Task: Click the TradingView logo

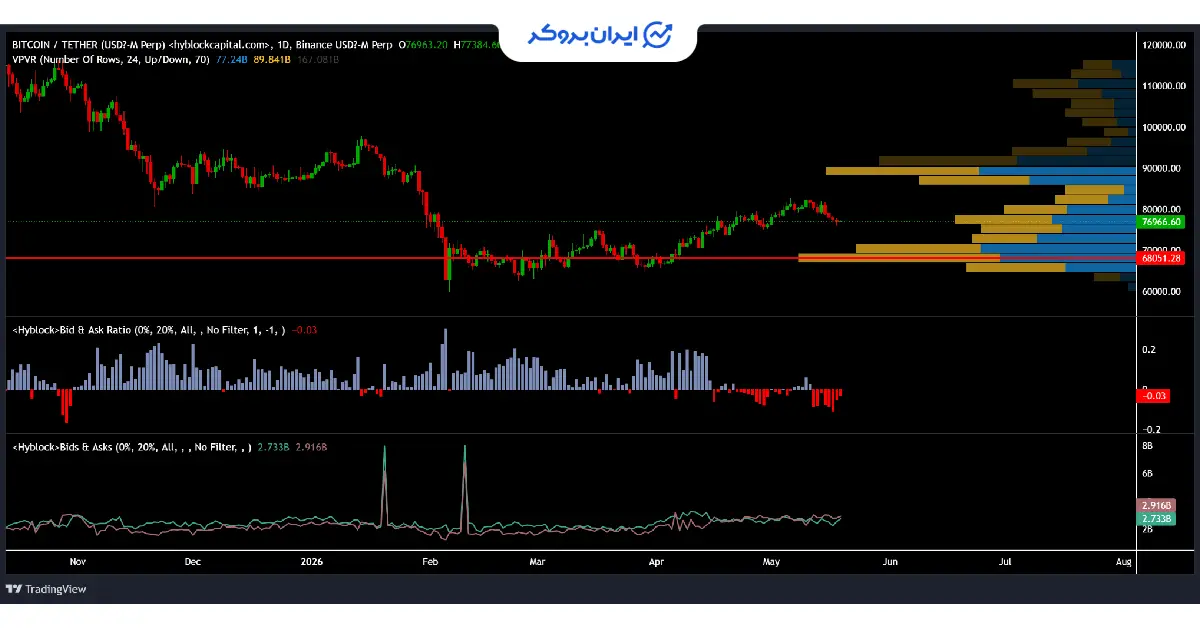Action: [47, 589]
